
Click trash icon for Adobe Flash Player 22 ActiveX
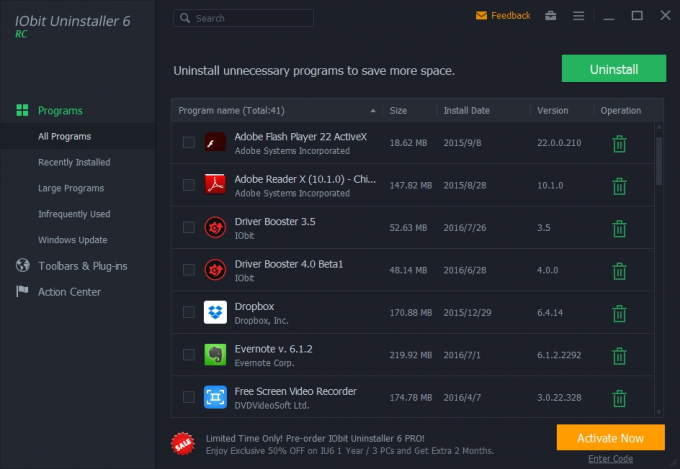(x=619, y=144)
